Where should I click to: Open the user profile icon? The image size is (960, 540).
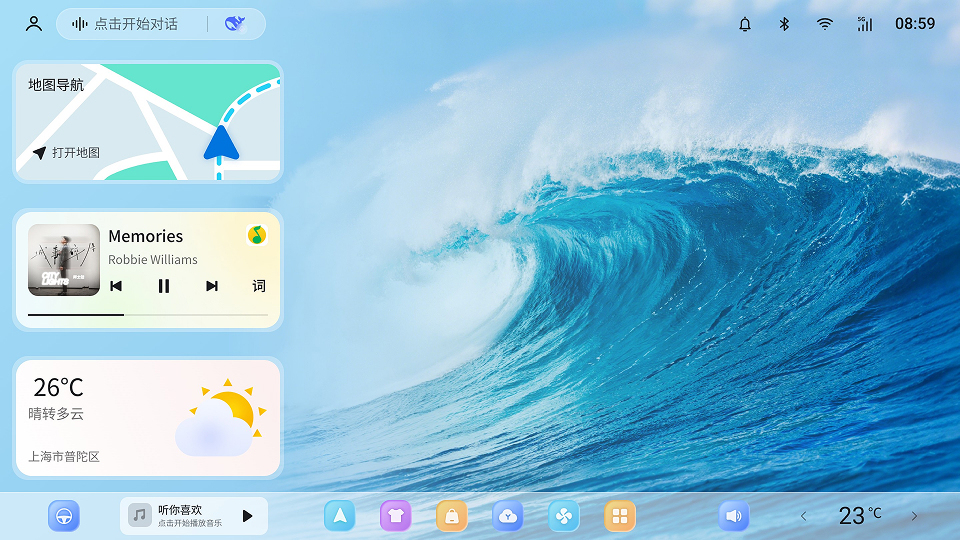point(34,24)
